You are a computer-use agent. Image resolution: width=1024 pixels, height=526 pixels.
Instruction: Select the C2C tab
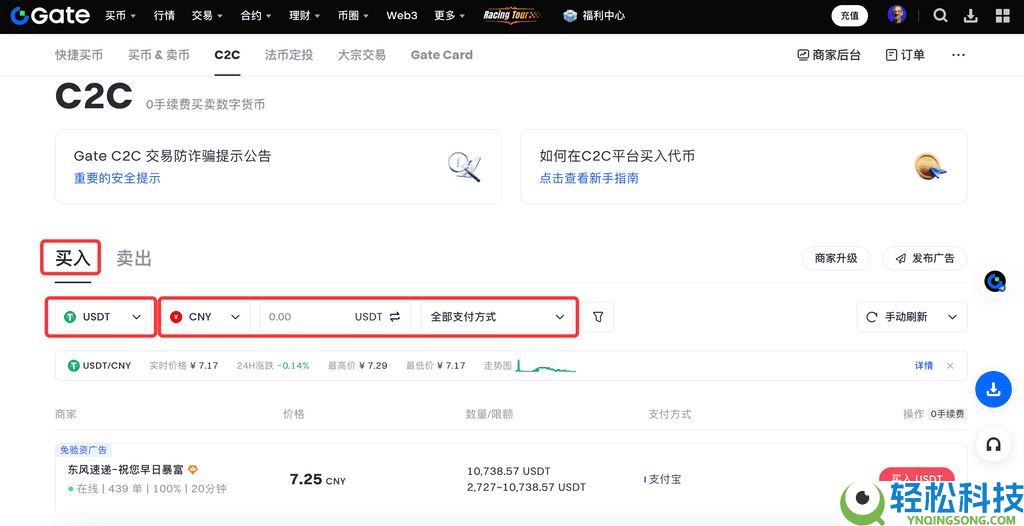pyautogui.click(x=227, y=55)
